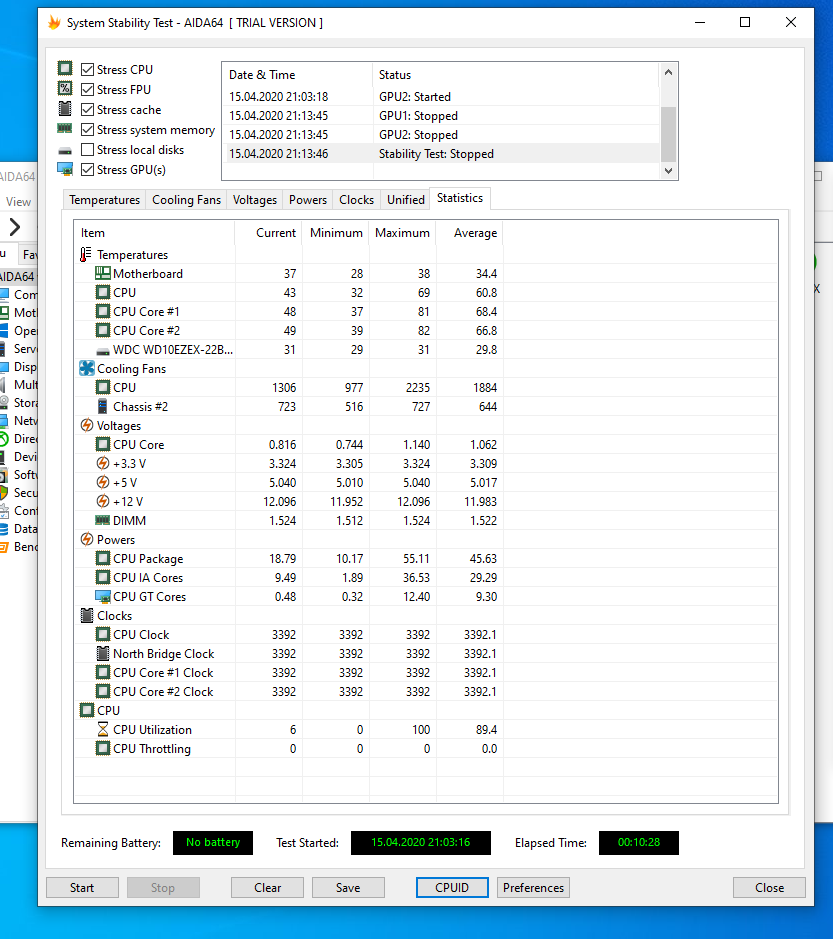
Task: Switch to the Temperatures tab
Action: click(x=104, y=199)
